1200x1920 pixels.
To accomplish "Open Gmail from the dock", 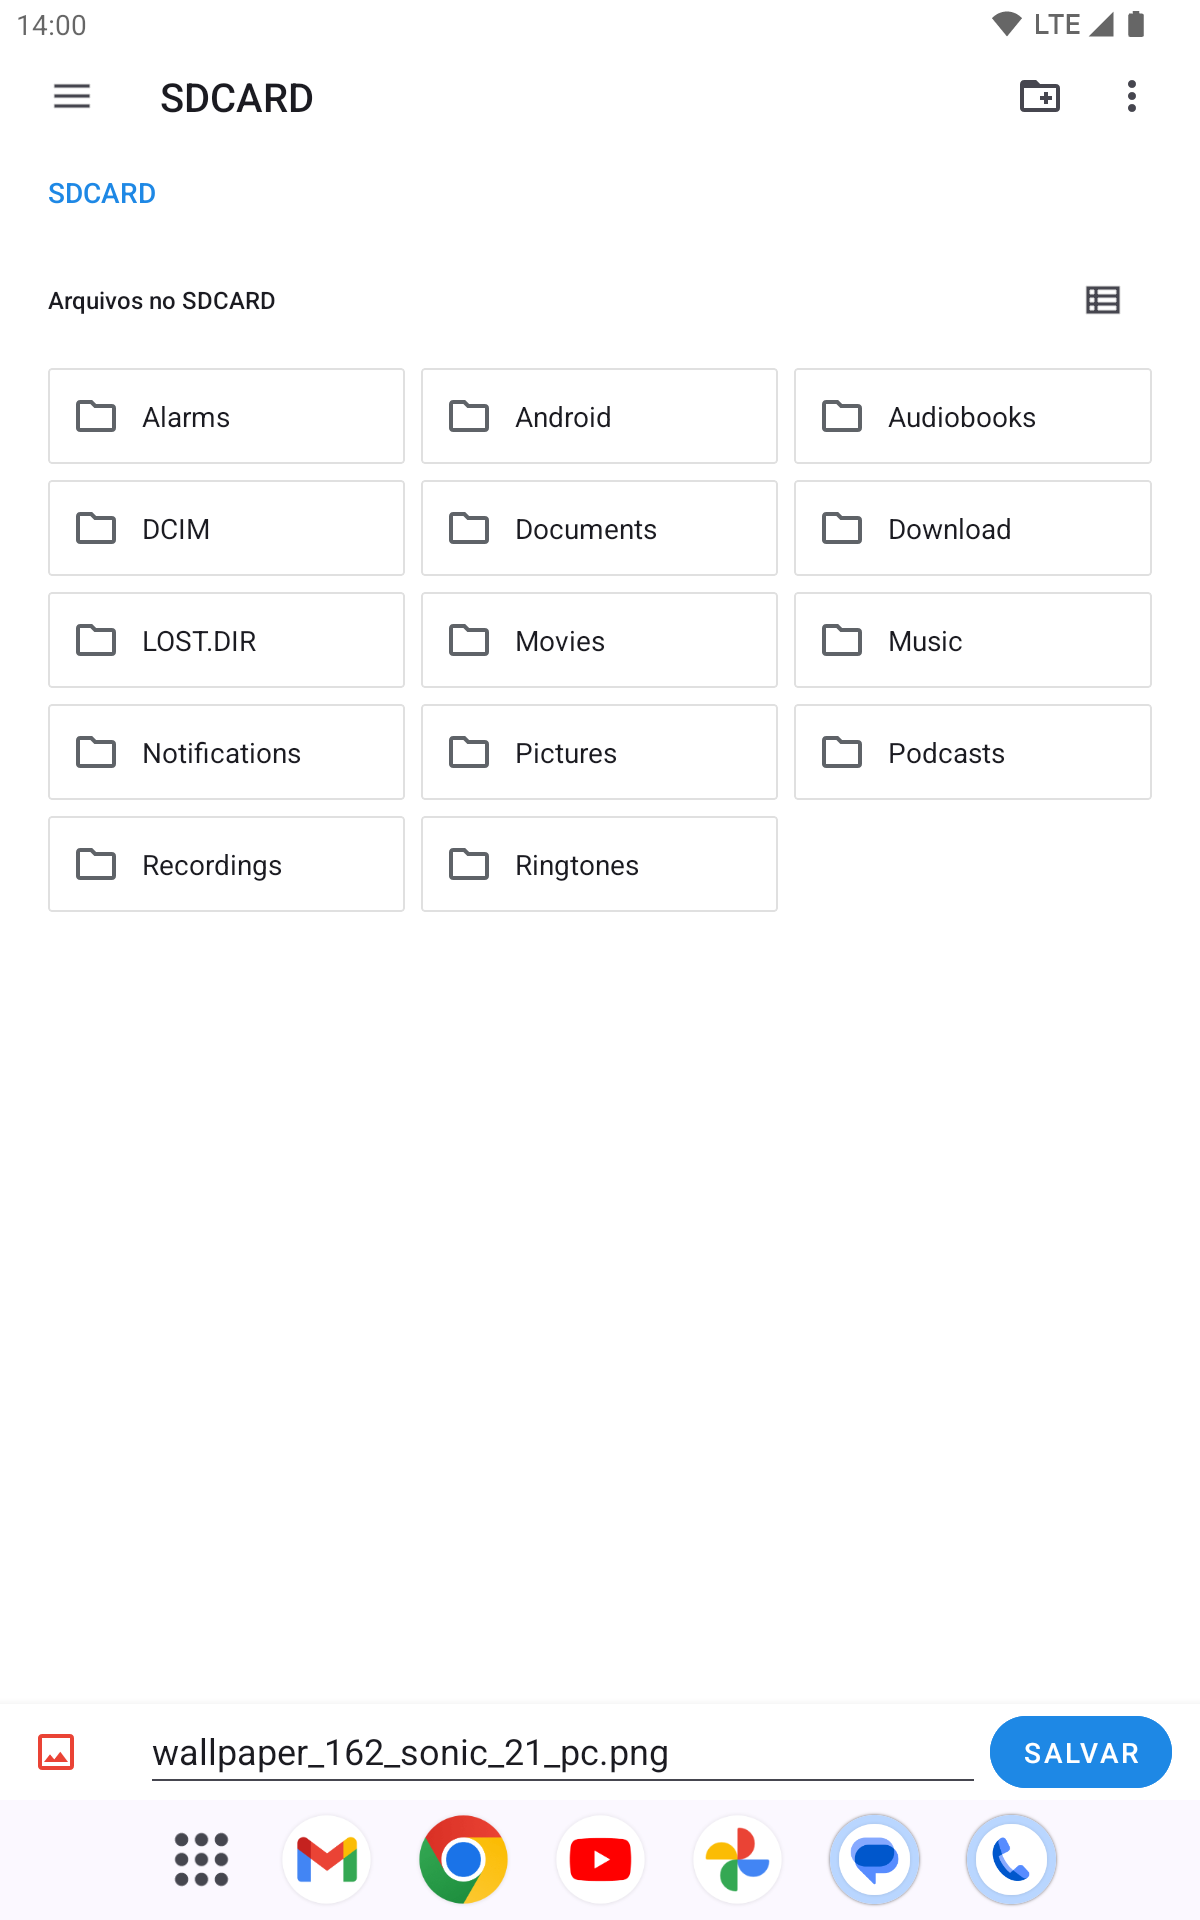I will [327, 1860].
